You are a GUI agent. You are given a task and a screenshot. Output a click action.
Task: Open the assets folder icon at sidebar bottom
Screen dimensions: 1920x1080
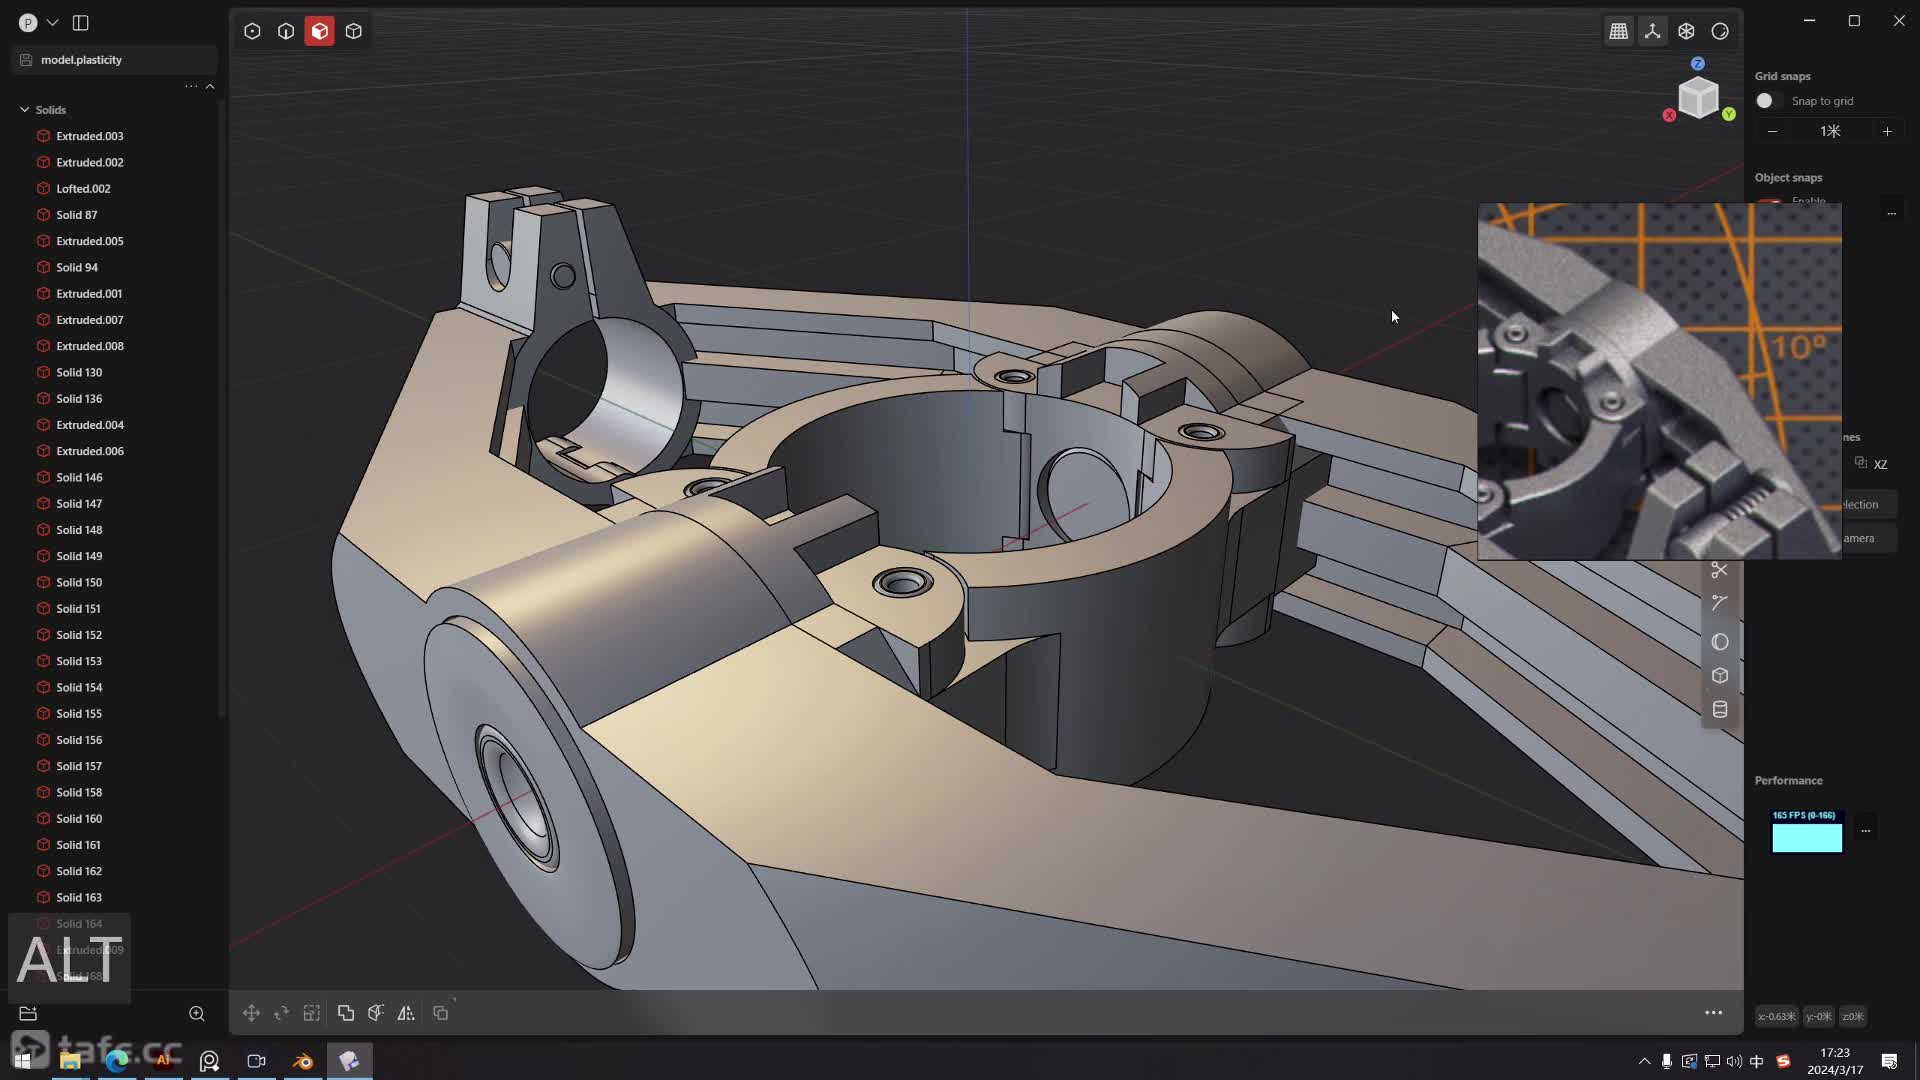(x=28, y=1014)
